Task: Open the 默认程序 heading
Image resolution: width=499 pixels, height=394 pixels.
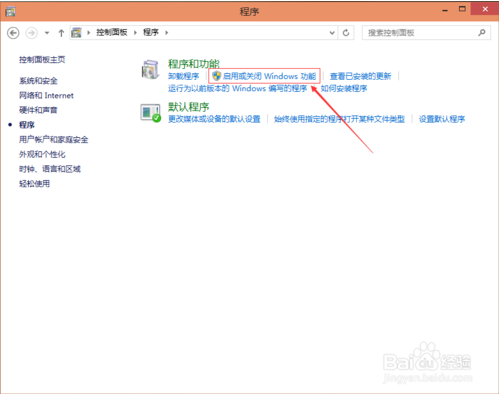Action: click(x=188, y=107)
